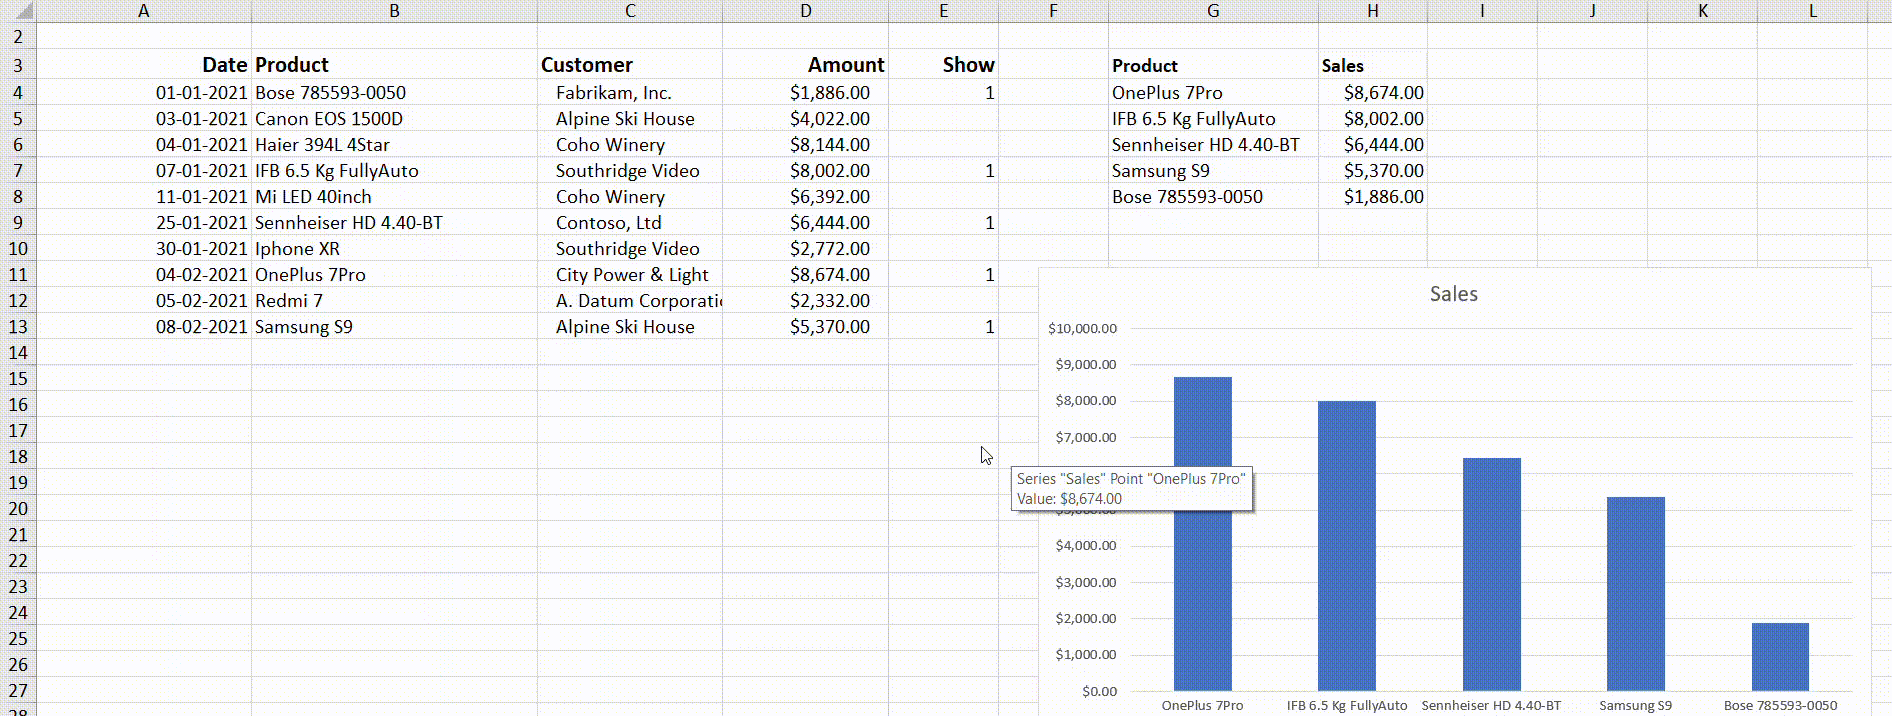
Task: Click the IFB 6.5 Kg FullyAuto bar
Action: 1347,546
